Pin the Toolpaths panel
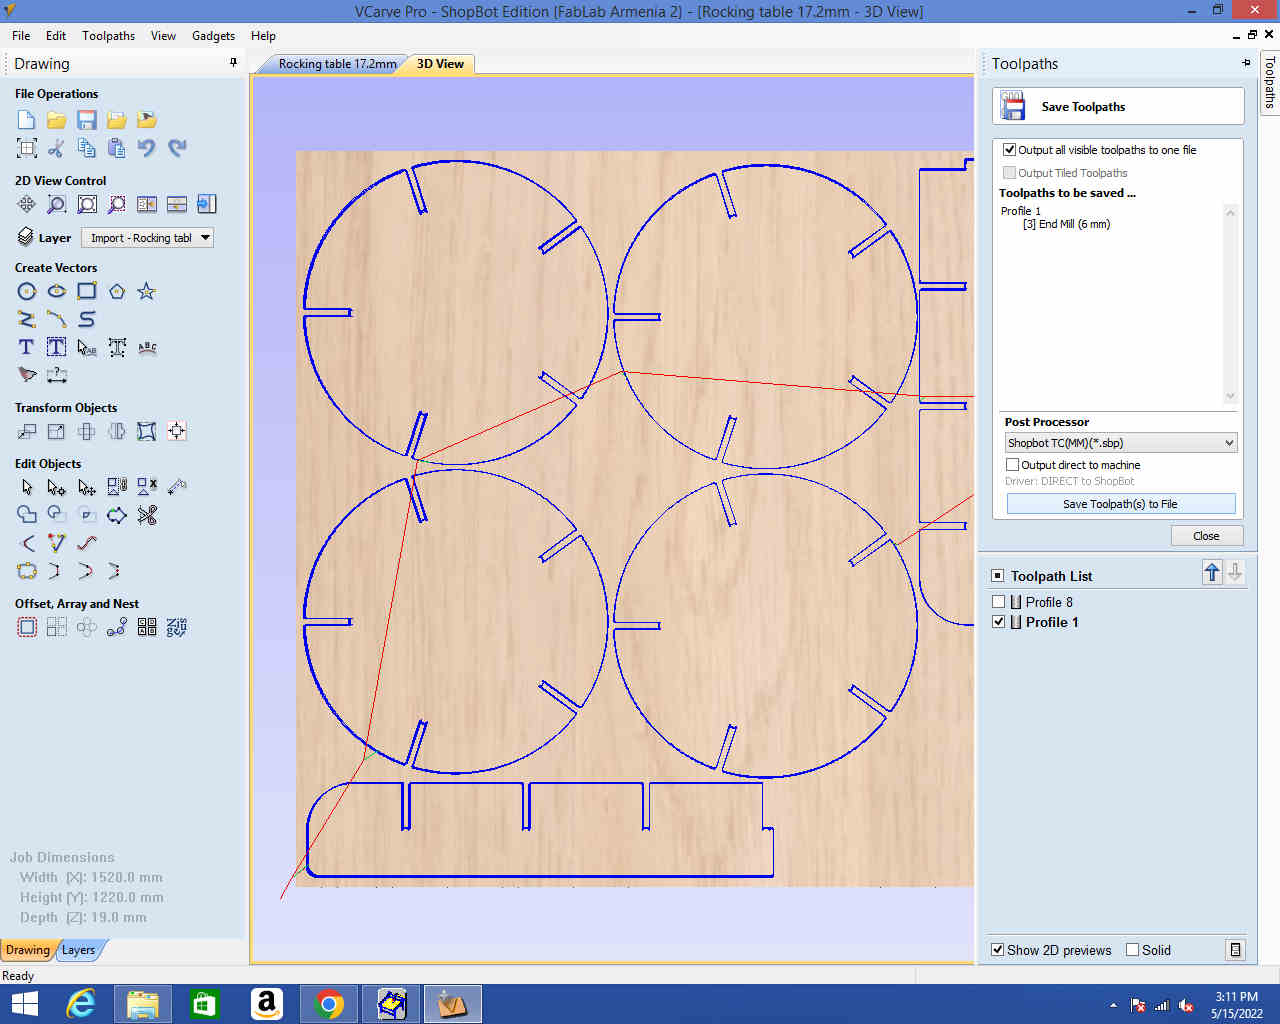Screen dimensions: 1280x1024 pos(1246,63)
